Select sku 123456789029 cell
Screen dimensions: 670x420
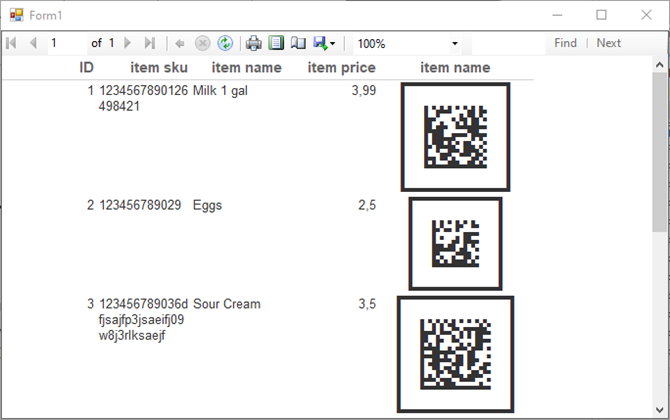tap(140, 205)
